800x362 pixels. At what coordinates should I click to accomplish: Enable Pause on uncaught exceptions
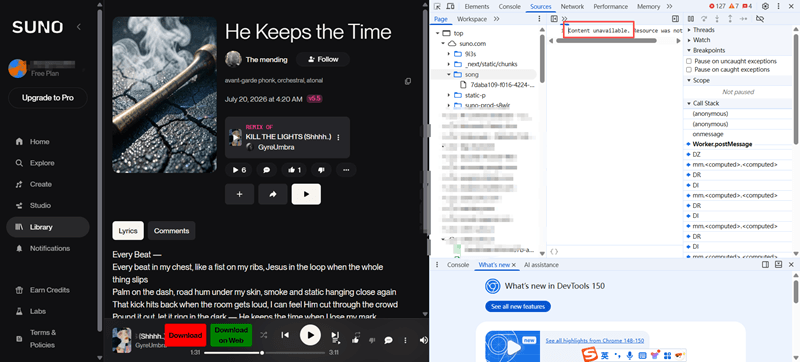point(689,61)
